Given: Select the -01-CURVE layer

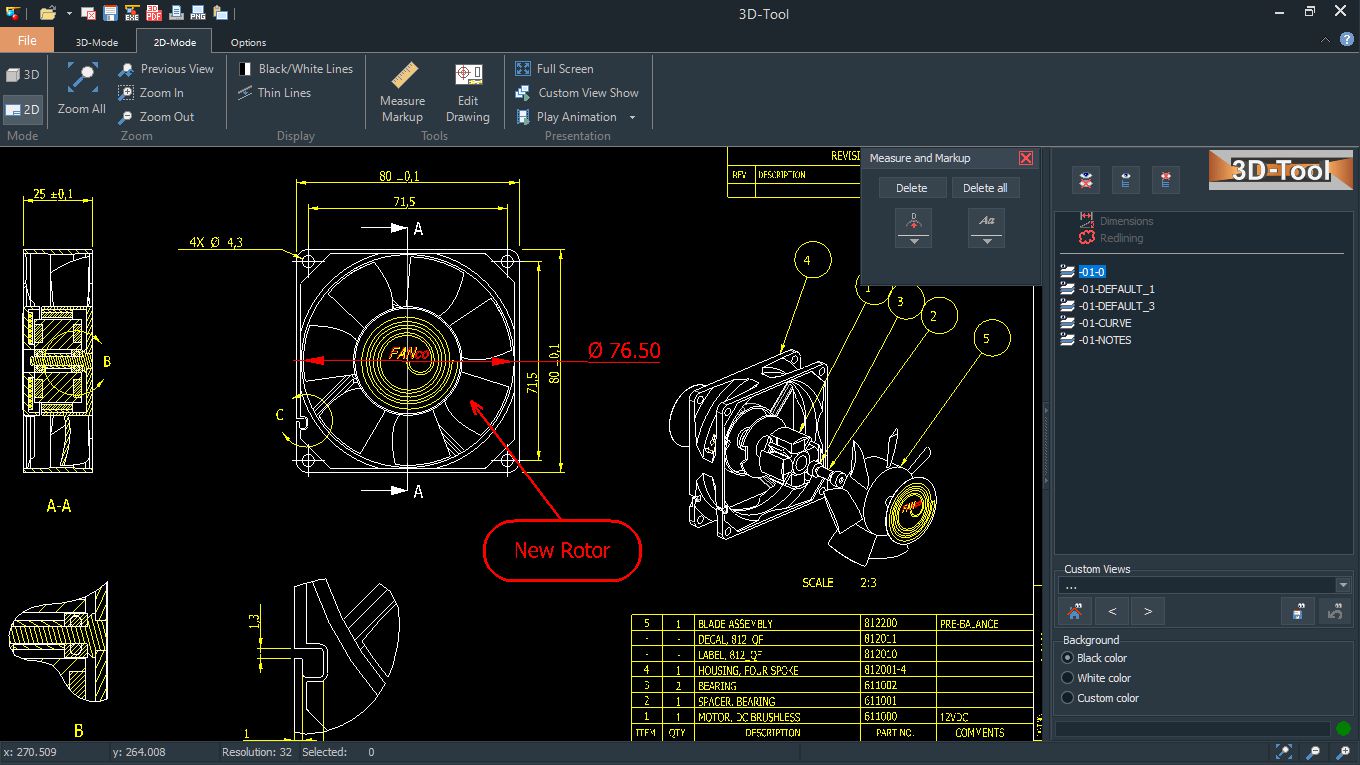Looking at the screenshot, I should [1104, 323].
